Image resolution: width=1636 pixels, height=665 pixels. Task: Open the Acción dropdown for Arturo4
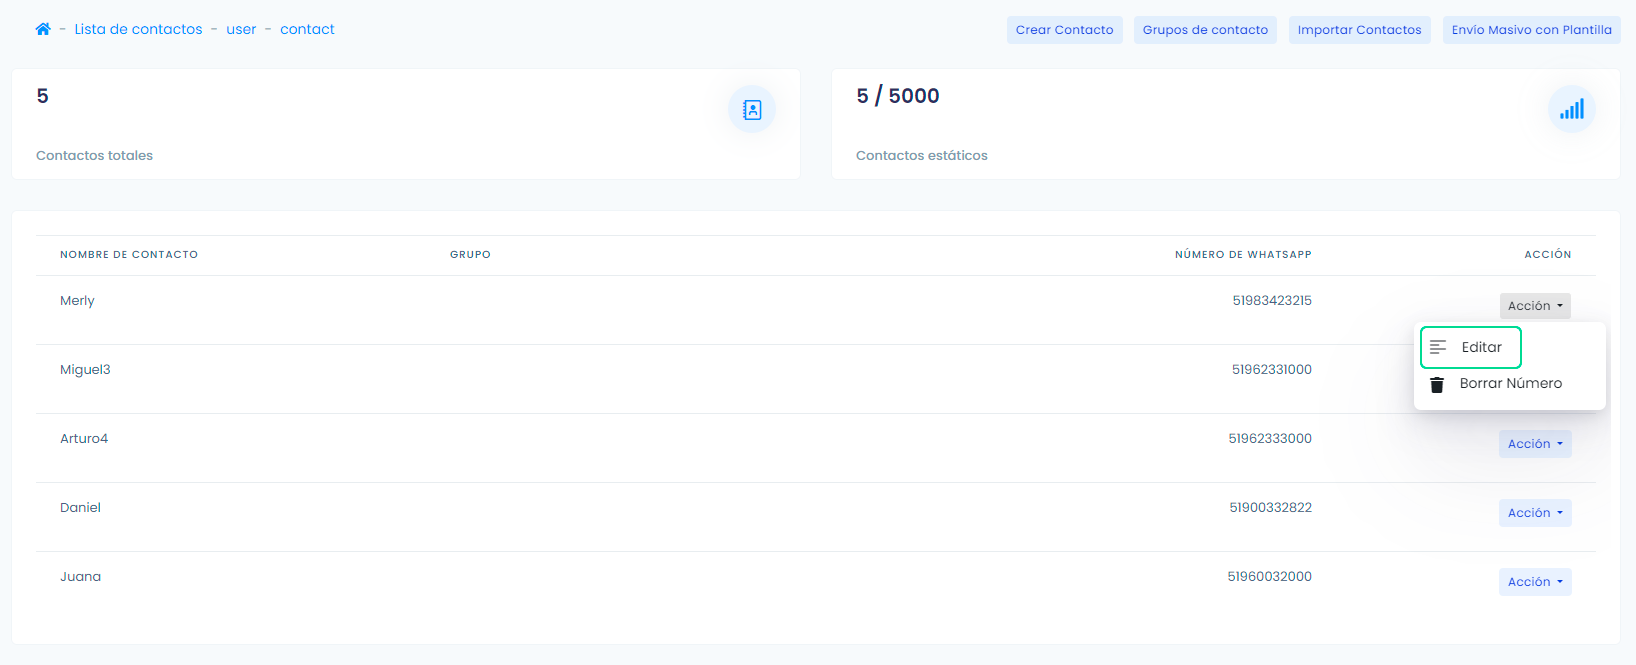pos(1534,444)
